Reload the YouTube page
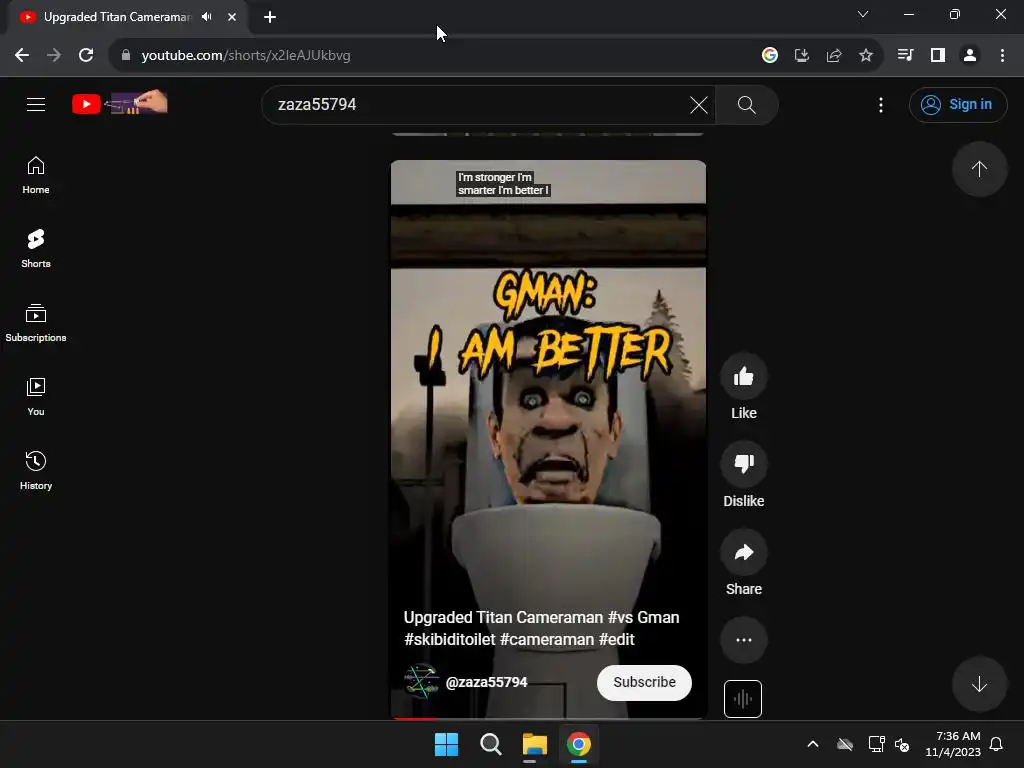Viewport: 1024px width, 768px height. [86, 56]
